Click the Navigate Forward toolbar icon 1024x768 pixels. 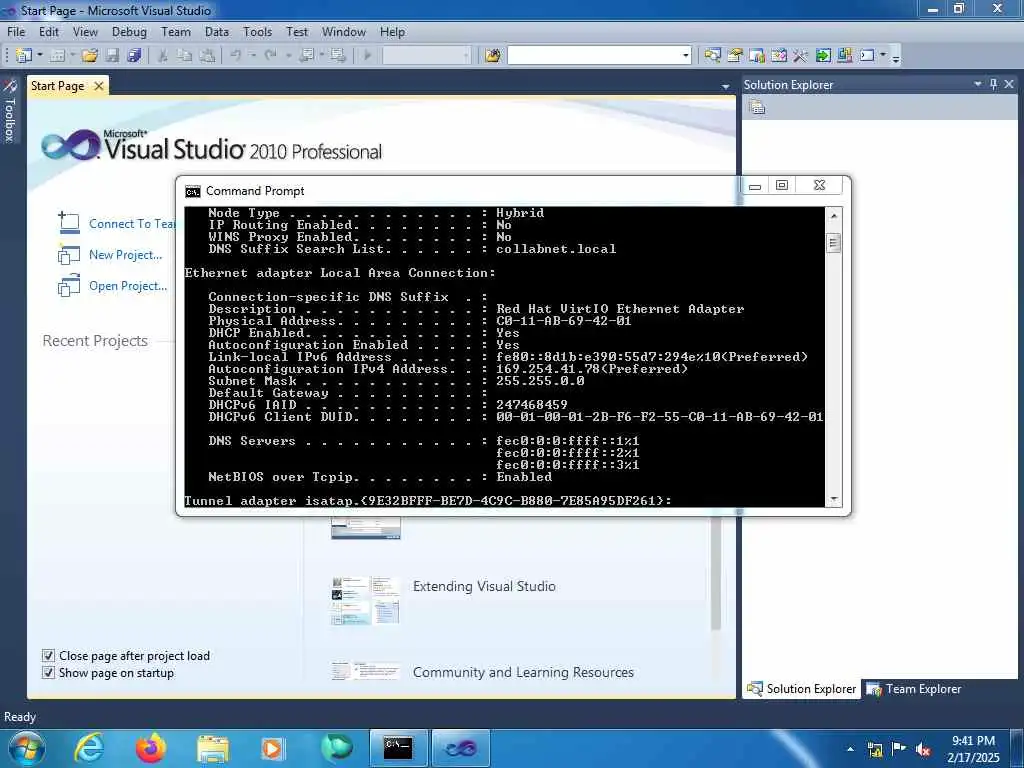point(338,56)
